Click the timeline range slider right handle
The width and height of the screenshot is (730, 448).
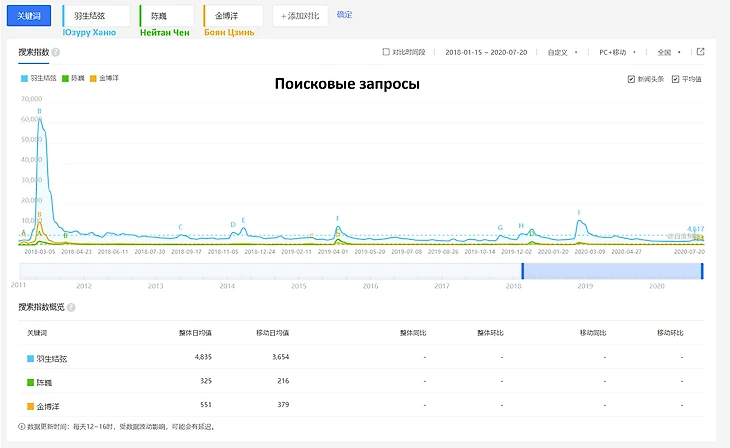coord(702,271)
